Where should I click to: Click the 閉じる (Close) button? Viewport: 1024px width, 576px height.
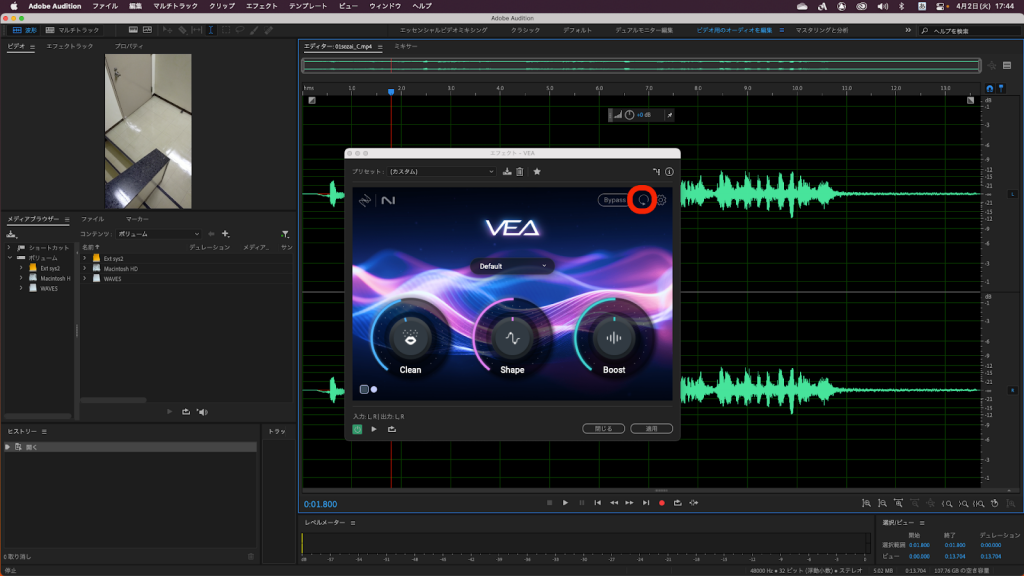(x=603, y=428)
